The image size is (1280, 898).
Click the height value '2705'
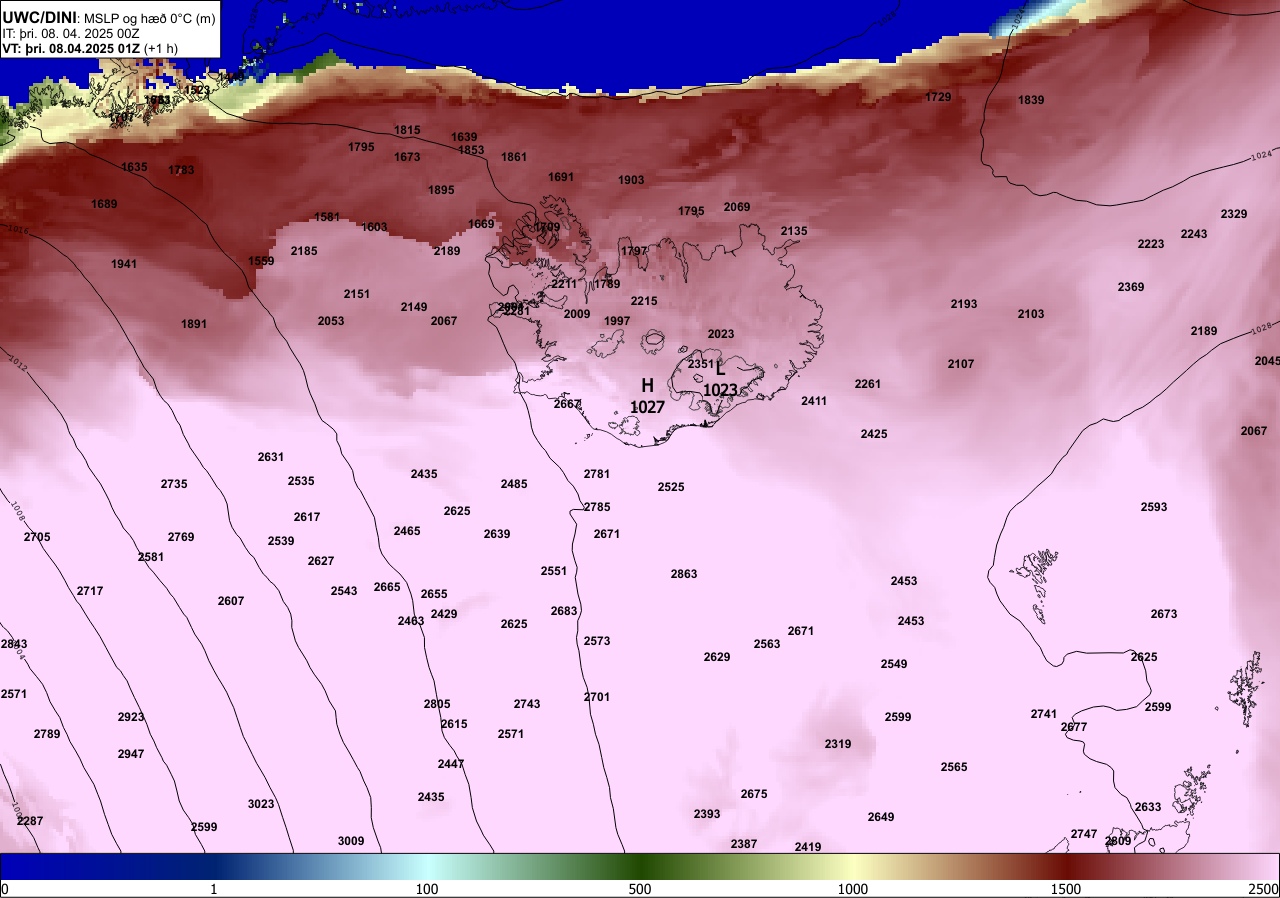[37, 537]
